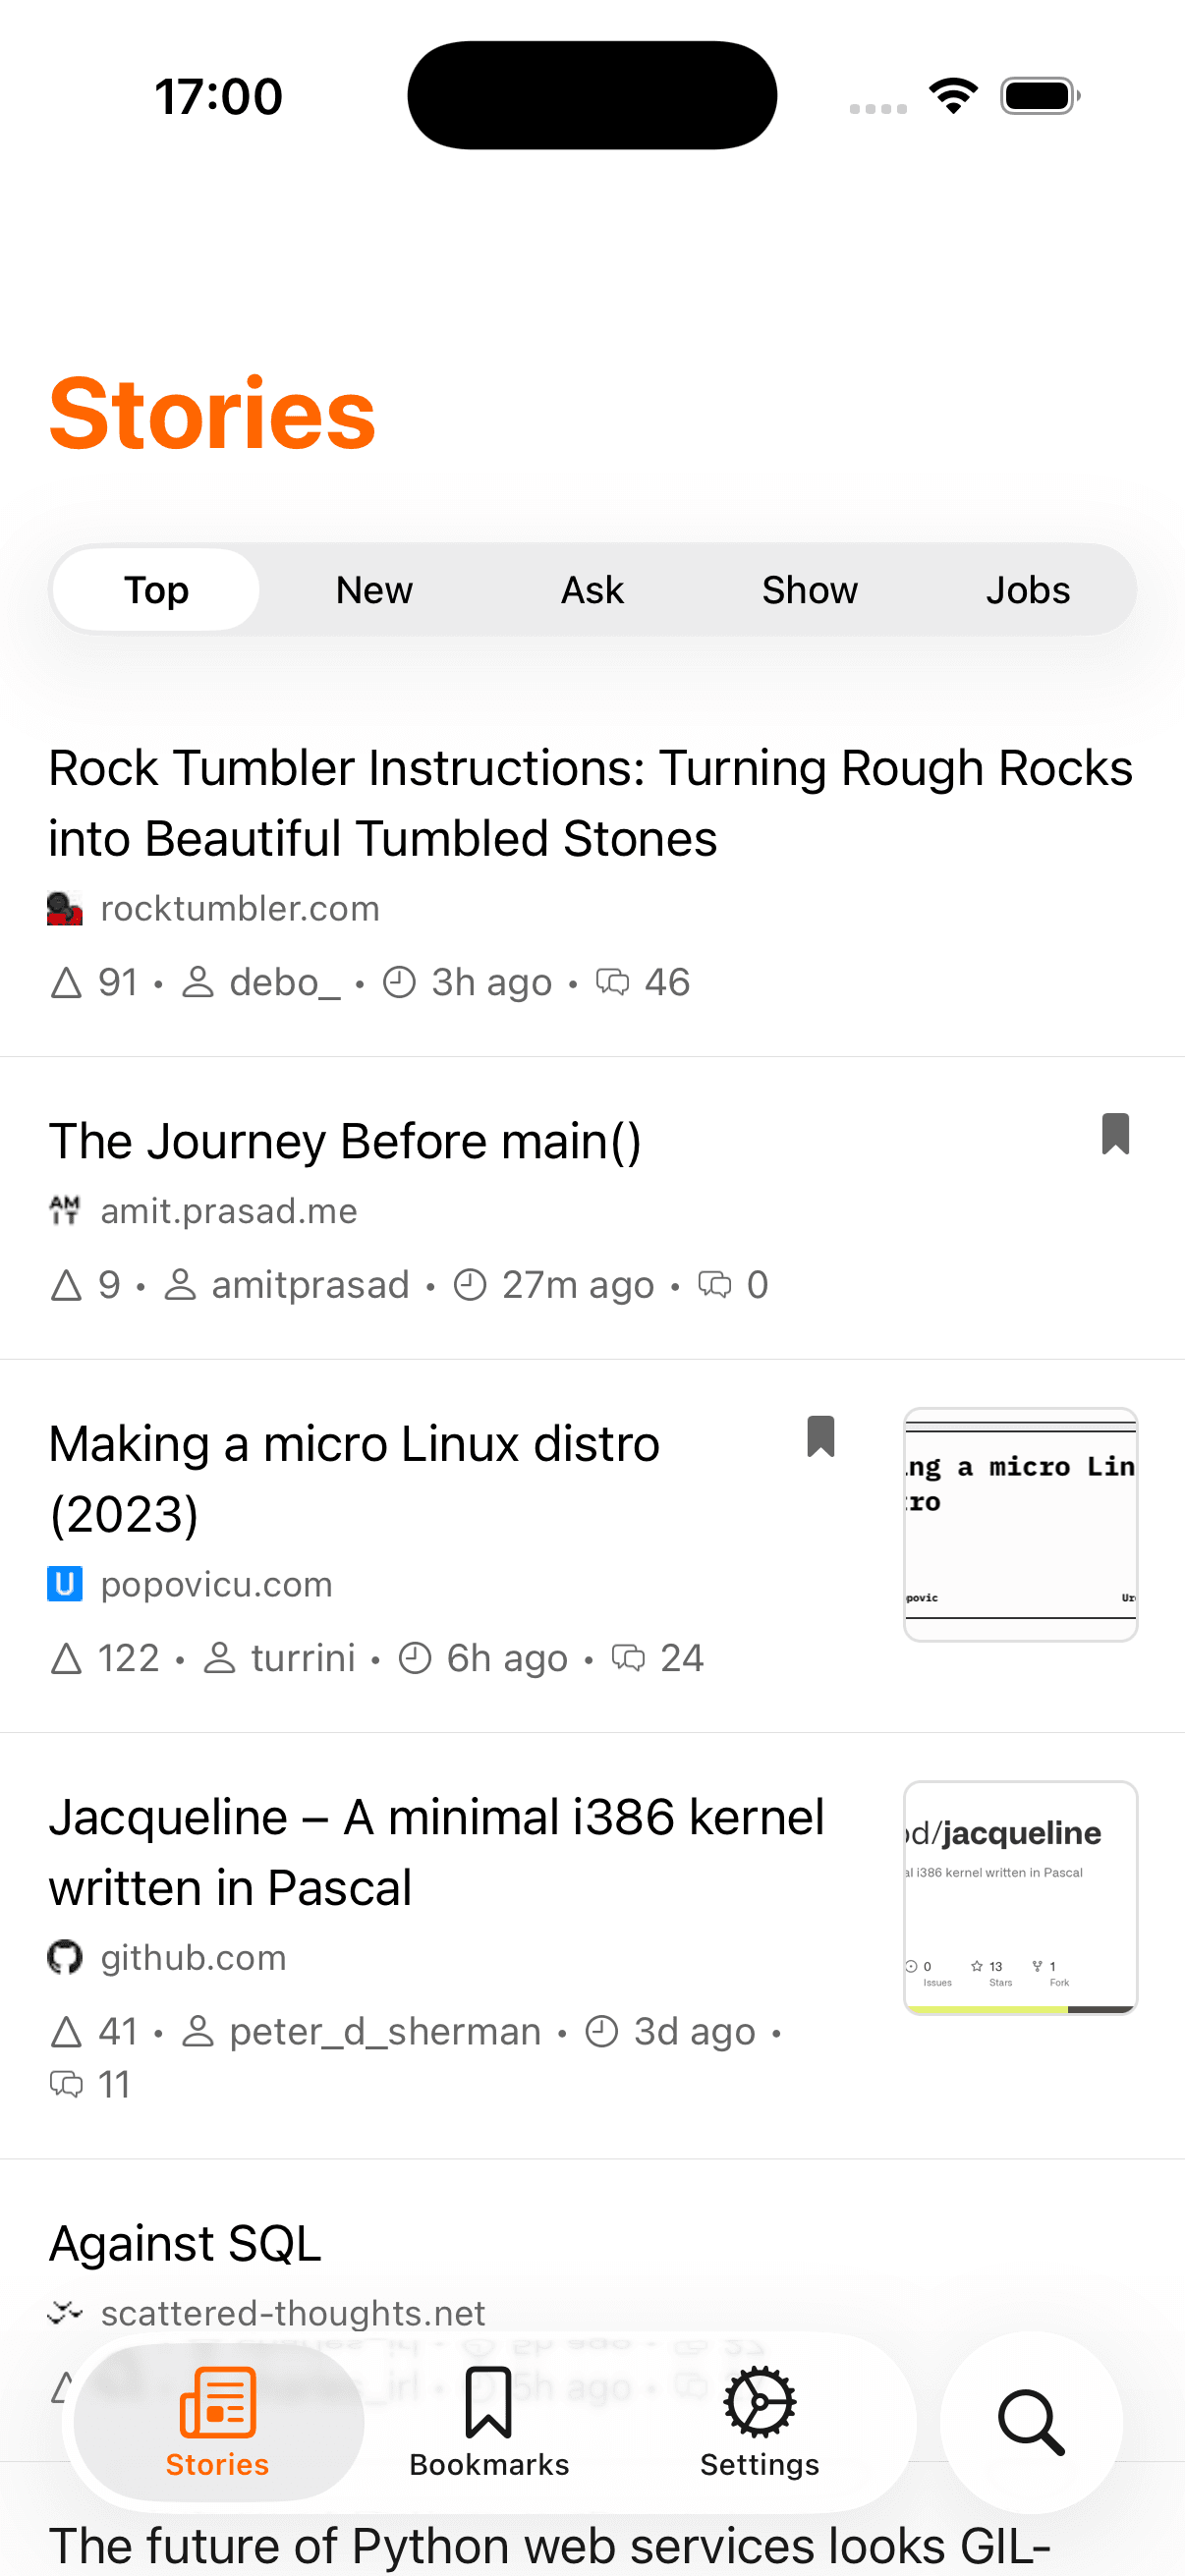Image resolution: width=1185 pixels, height=2576 pixels.
Task: Open the Jacqueline GitHub preview thumbnail
Action: 1020,1897
